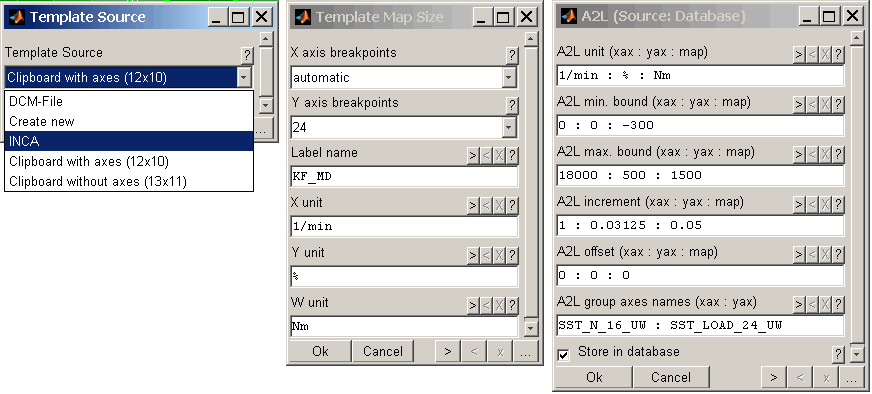Pick Clipboard without axes (13x11) option
The width and height of the screenshot is (872, 394).
click(129, 181)
